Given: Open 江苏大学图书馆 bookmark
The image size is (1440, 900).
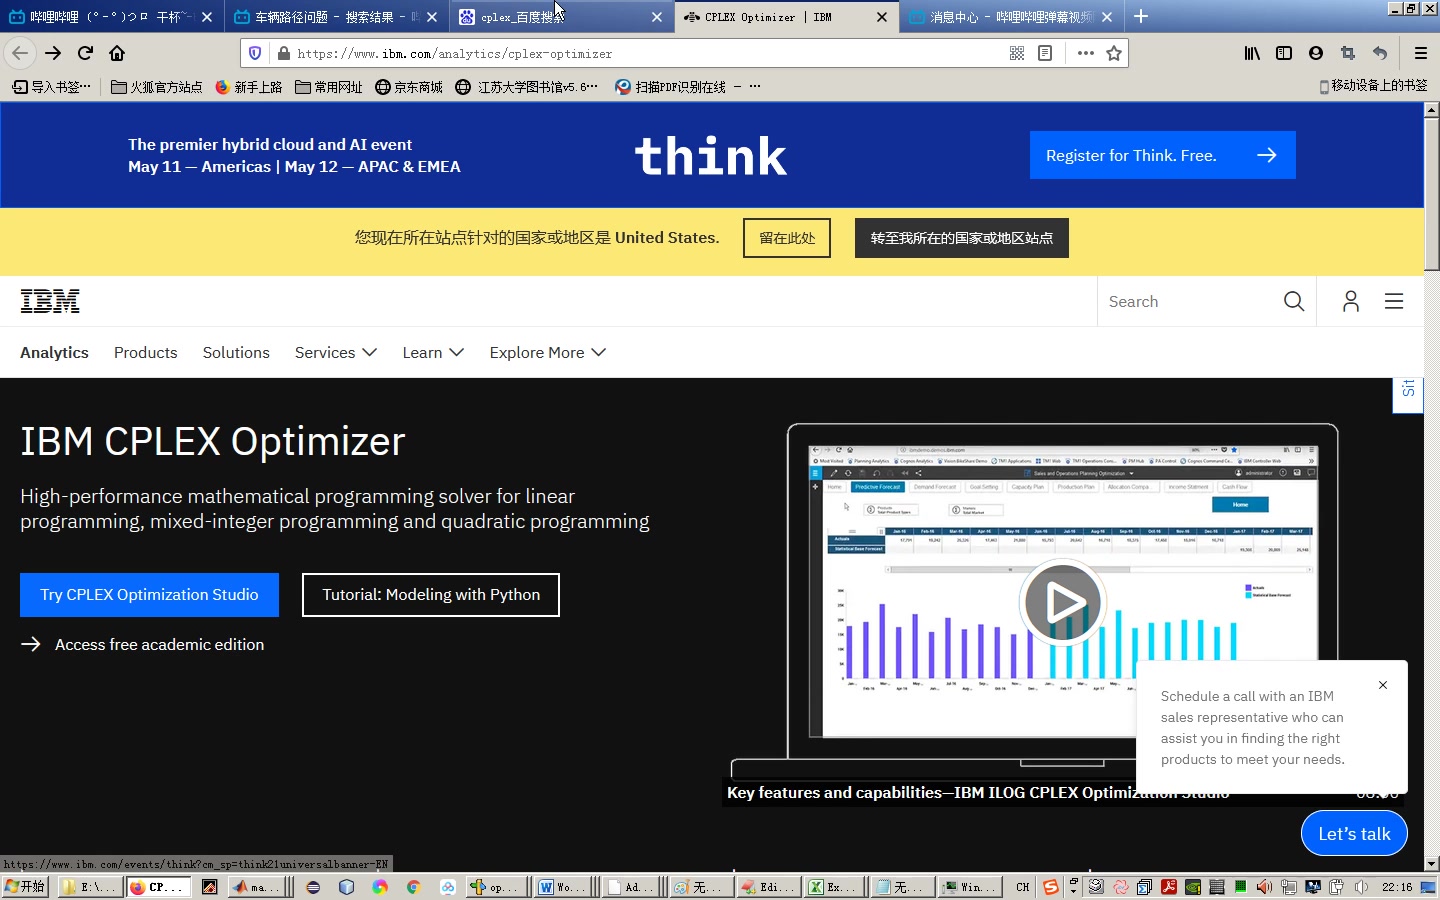Looking at the screenshot, I should pyautogui.click(x=527, y=87).
